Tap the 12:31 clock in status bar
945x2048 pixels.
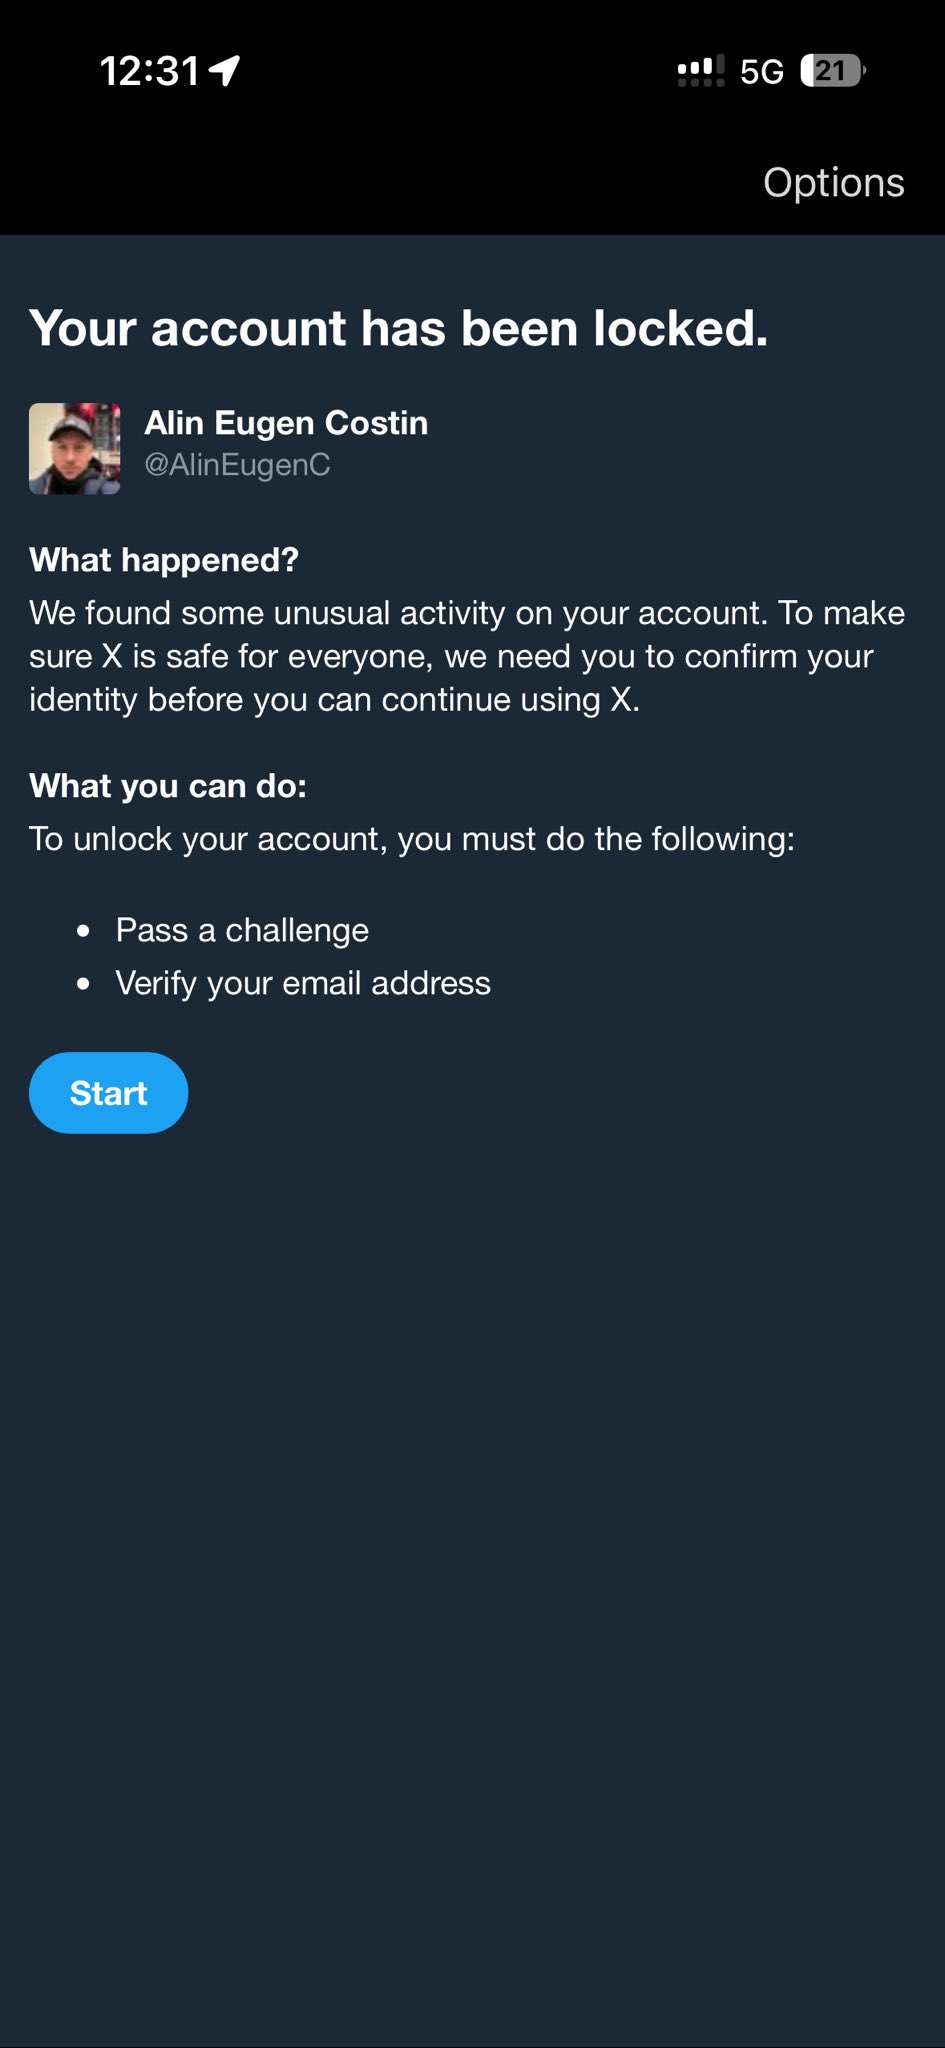tap(150, 71)
